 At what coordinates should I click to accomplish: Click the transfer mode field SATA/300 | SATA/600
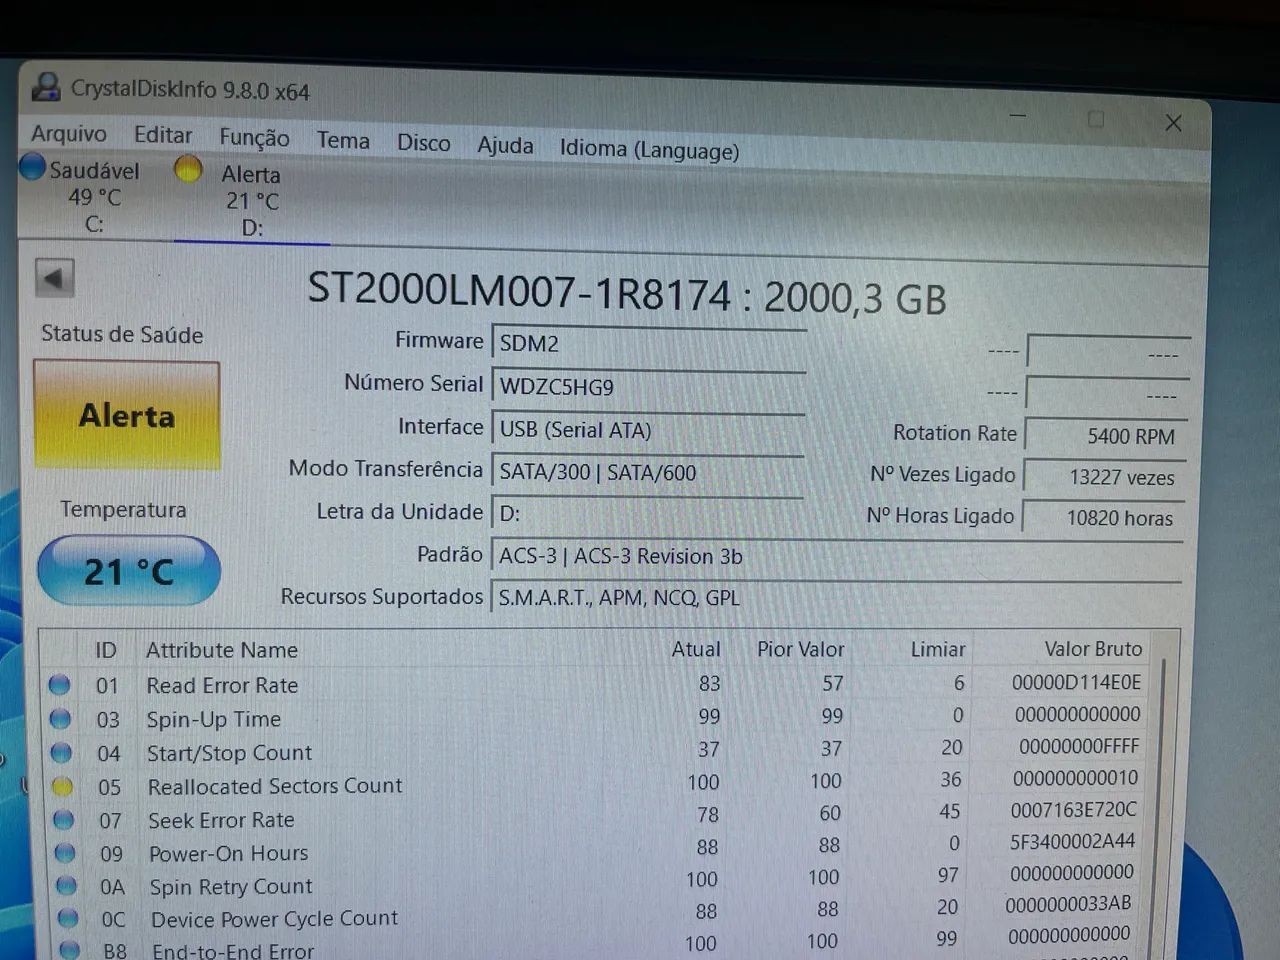tap(648, 472)
